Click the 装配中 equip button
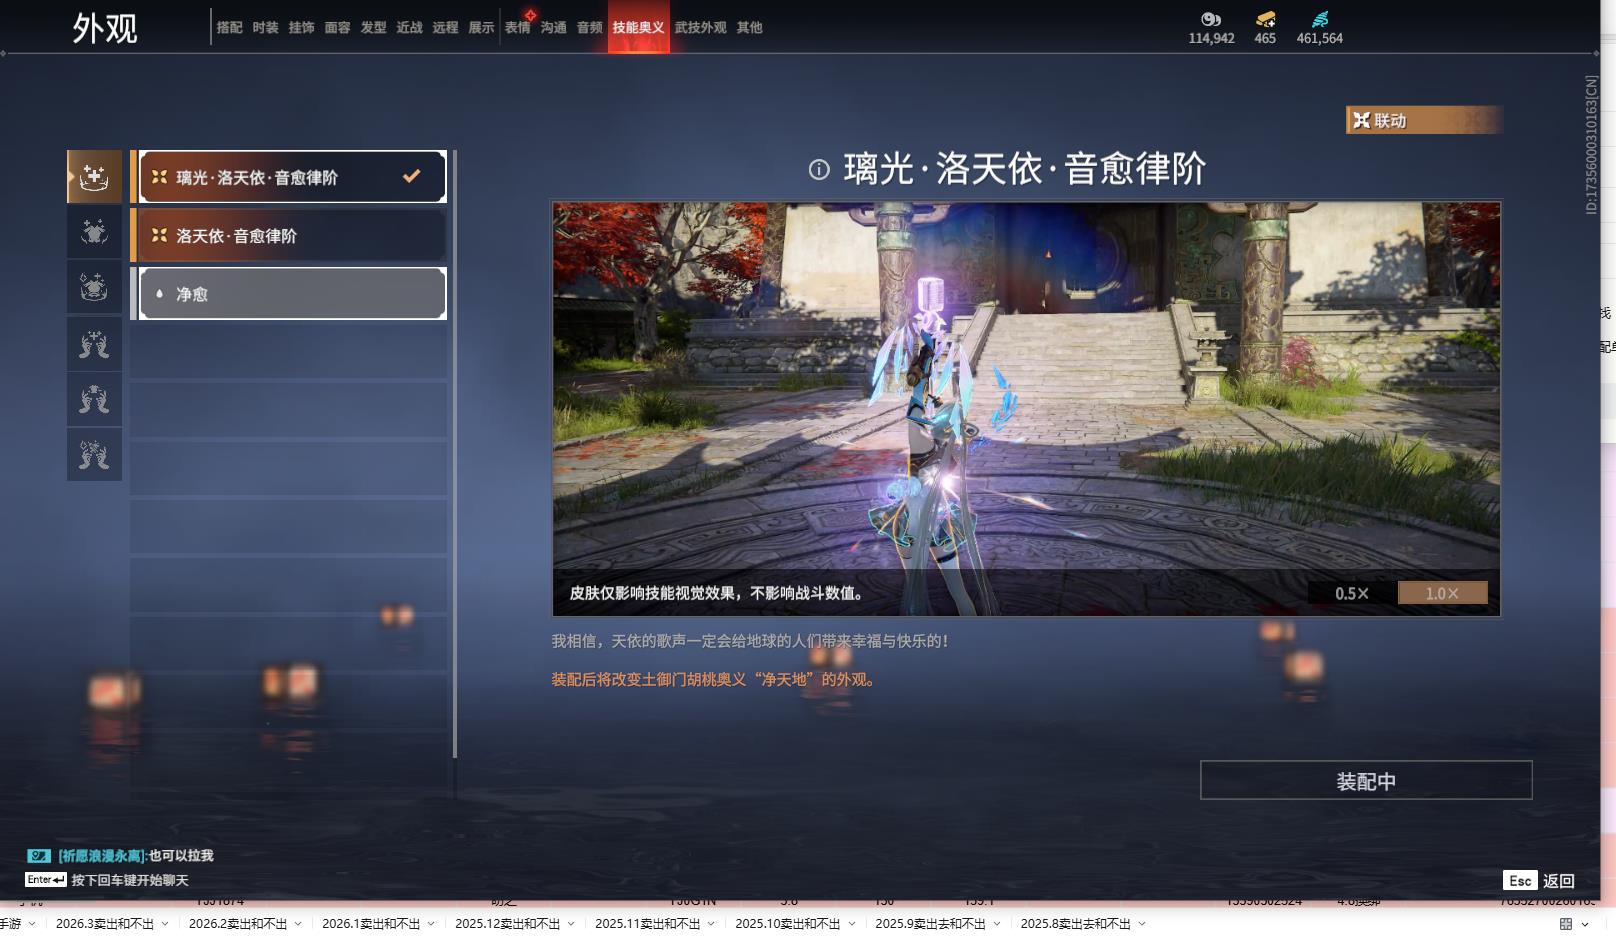The image size is (1616, 939). click(1366, 781)
